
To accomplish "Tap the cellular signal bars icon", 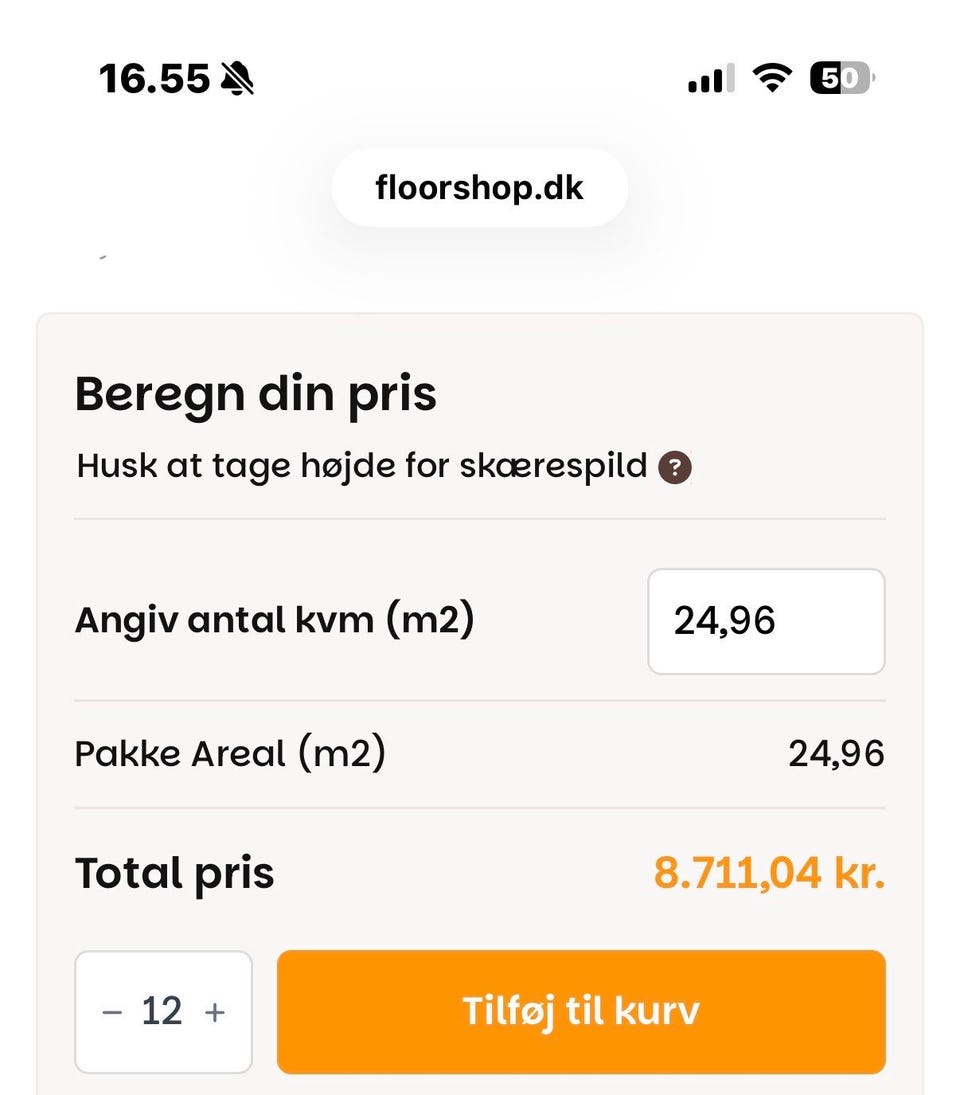I will 710,78.
